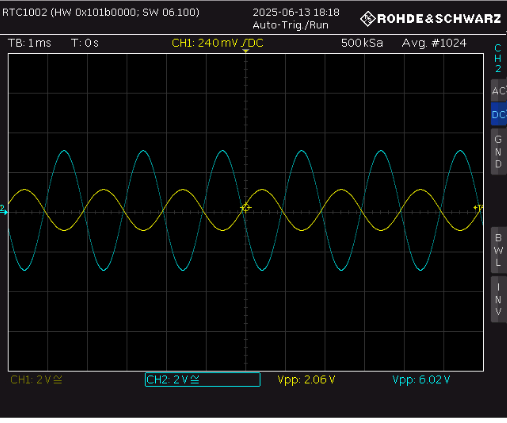The height and width of the screenshot is (423, 507).
Task: Click the Avg. #1024 averaging indicator
Action: tap(434, 43)
